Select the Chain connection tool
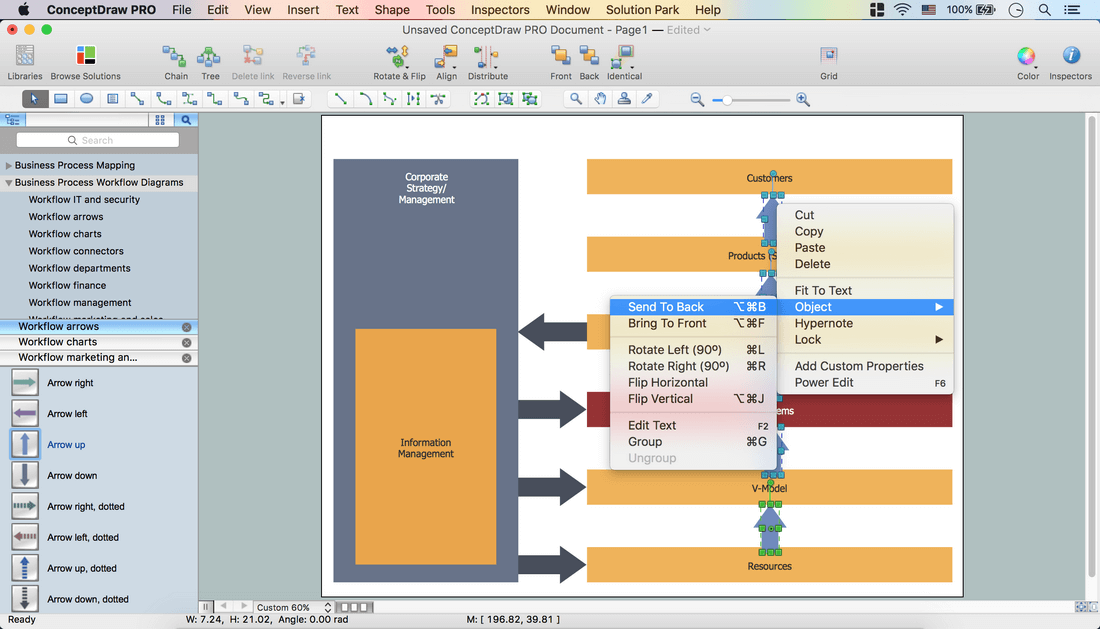Viewport: 1100px width, 629px height. [175, 56]
